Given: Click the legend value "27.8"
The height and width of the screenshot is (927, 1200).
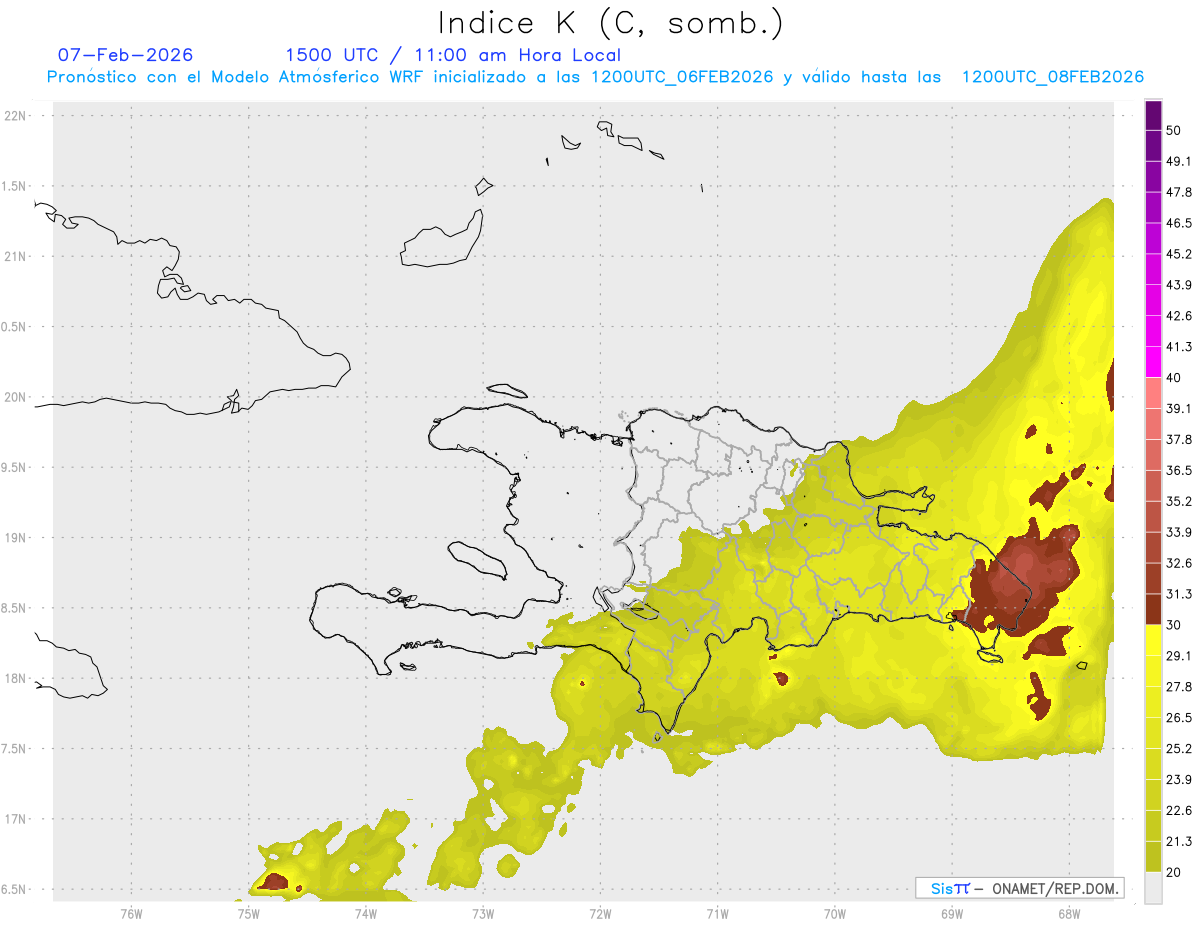Looking at the screenshot, I should pos(1179,687).
